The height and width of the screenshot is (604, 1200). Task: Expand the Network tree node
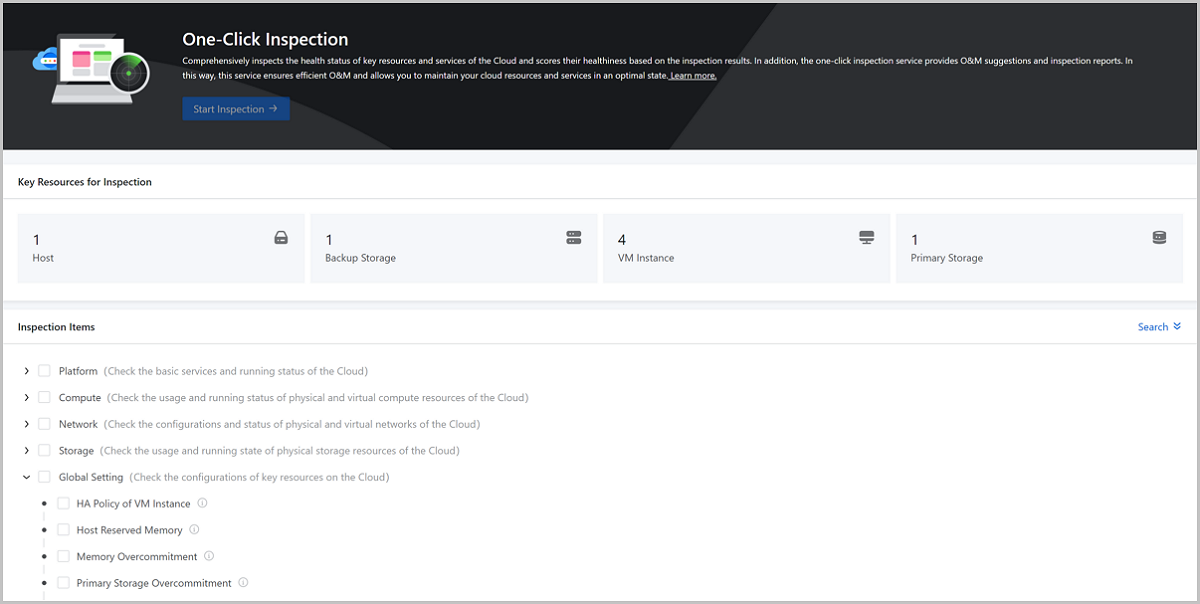(x=26, y=424)
